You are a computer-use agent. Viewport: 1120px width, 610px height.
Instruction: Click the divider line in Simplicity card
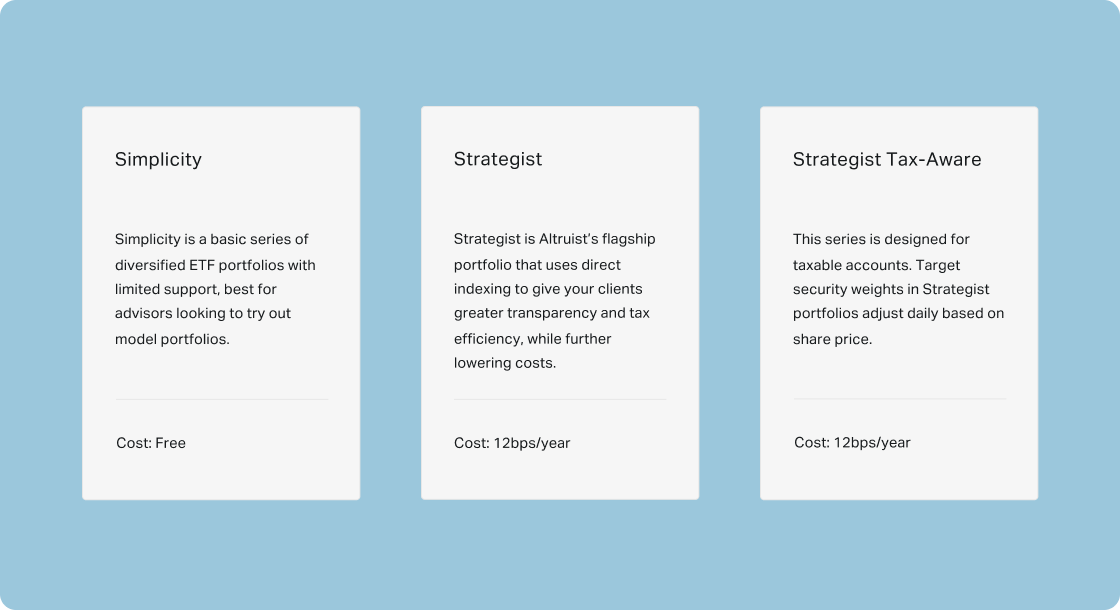222,399
